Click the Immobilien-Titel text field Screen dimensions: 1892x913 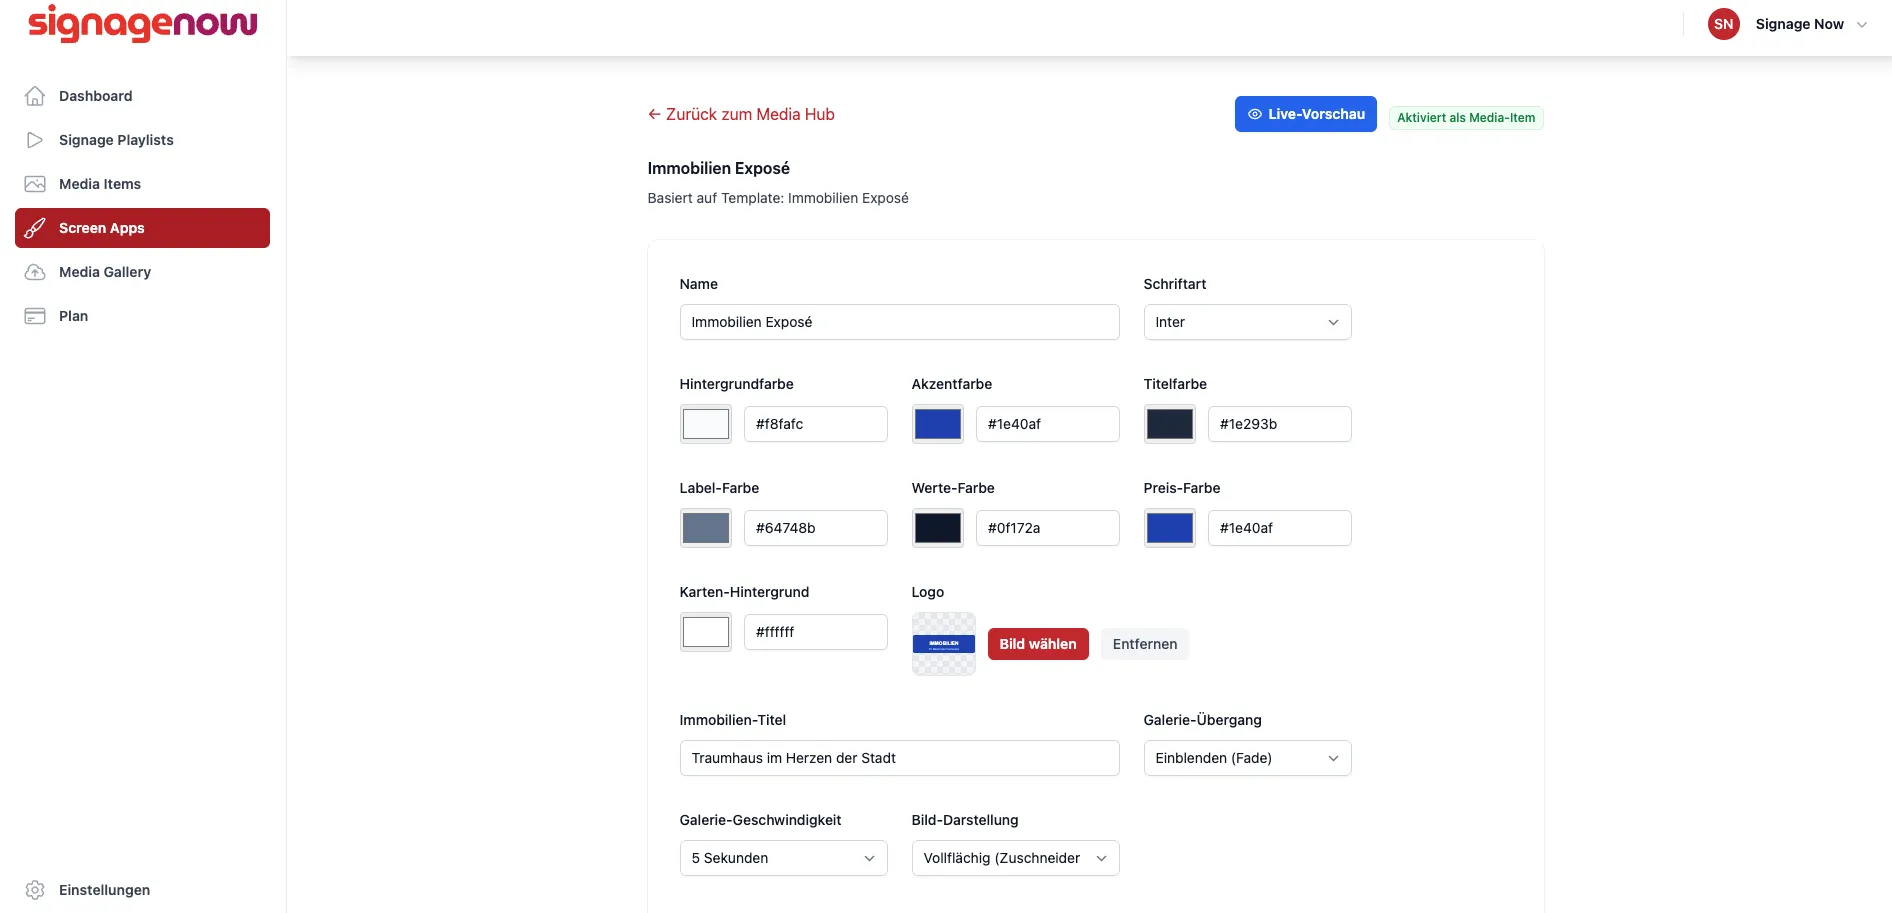pyautogui.click(x=899, y=758)
